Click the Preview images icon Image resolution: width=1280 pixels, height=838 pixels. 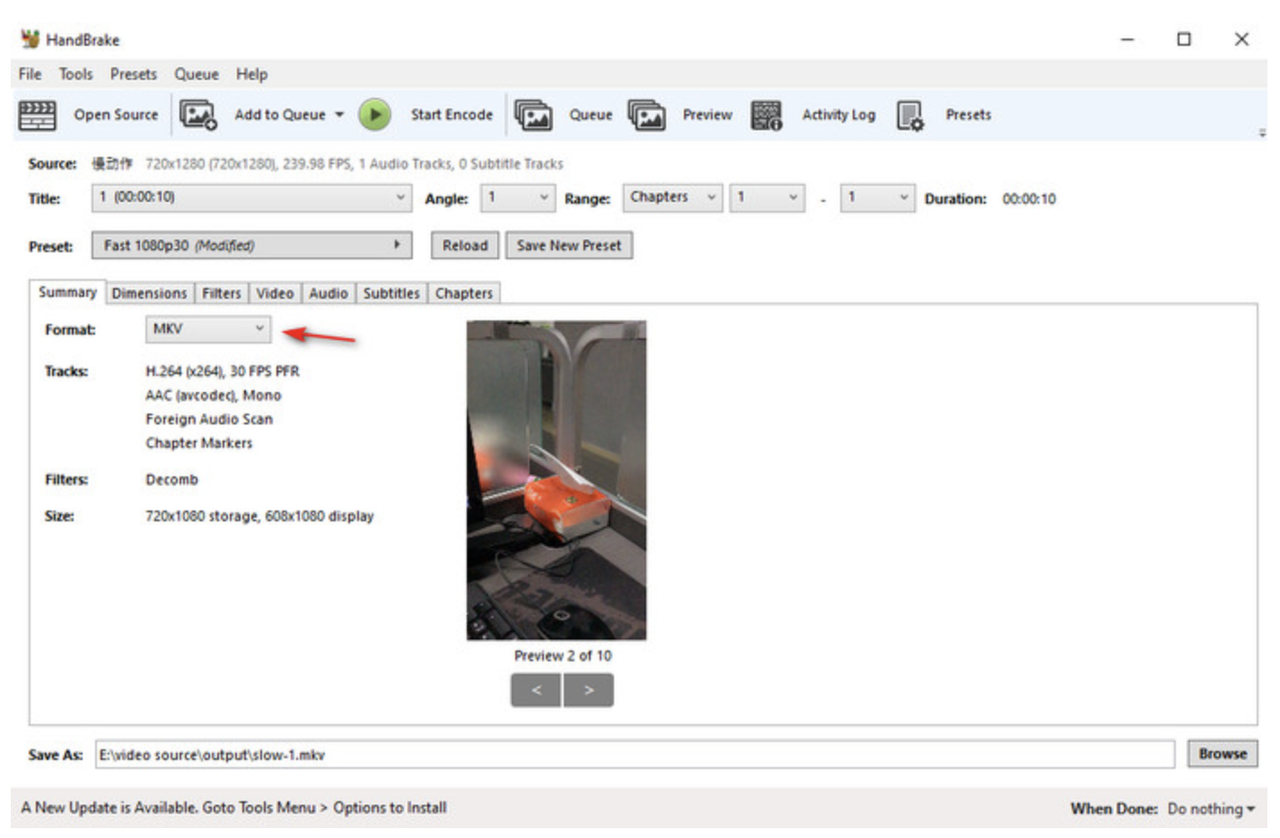(x=646, y=115)
